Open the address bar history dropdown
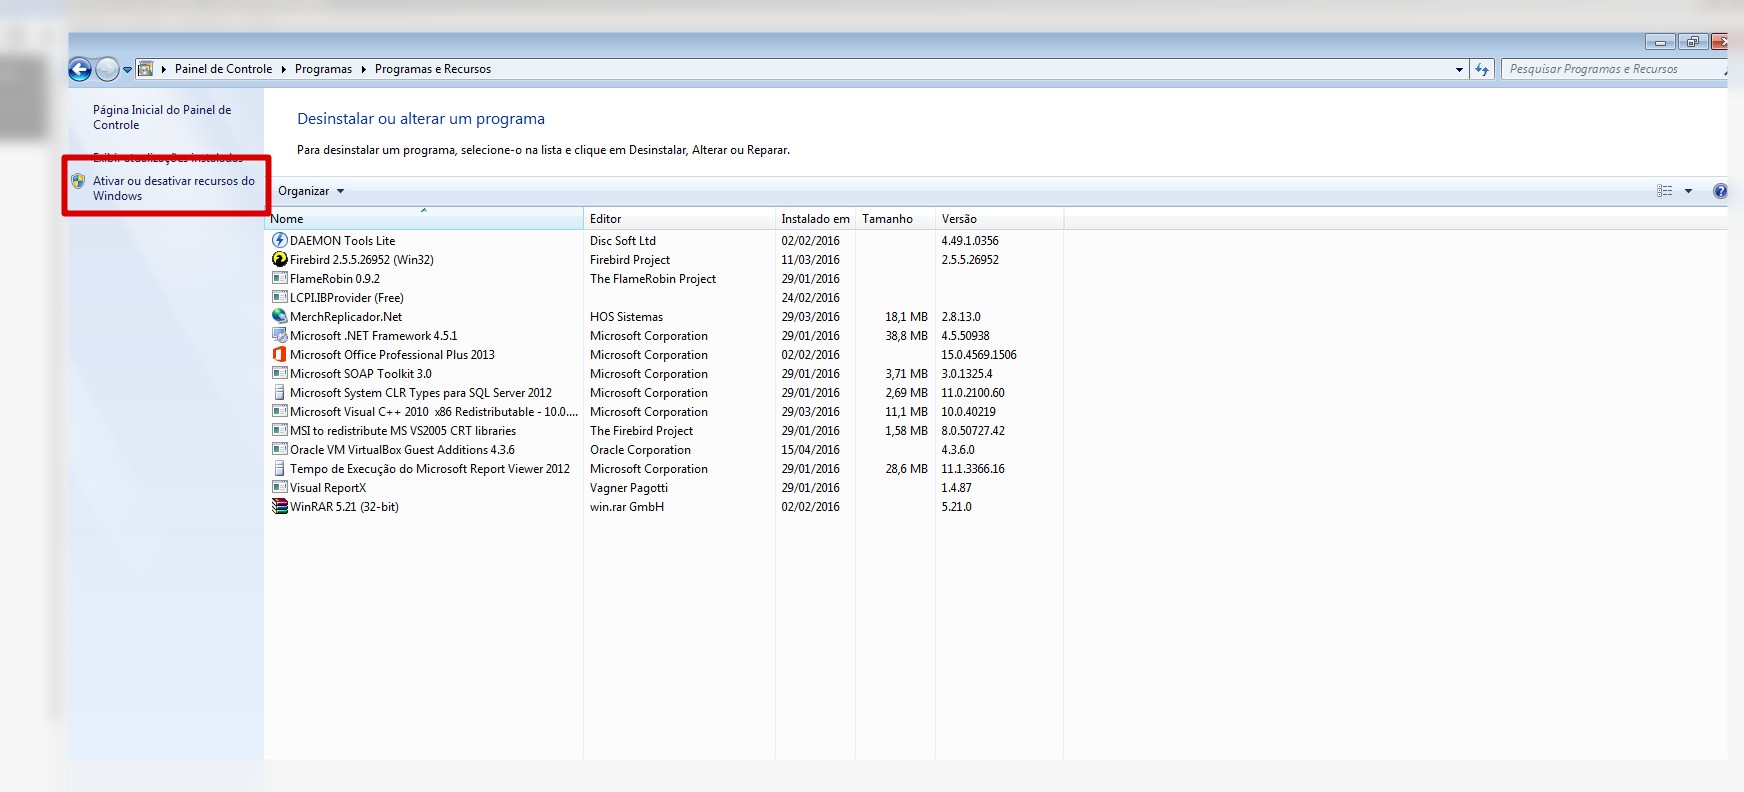The image size is (1744, 792). (x=1459, y=69)
